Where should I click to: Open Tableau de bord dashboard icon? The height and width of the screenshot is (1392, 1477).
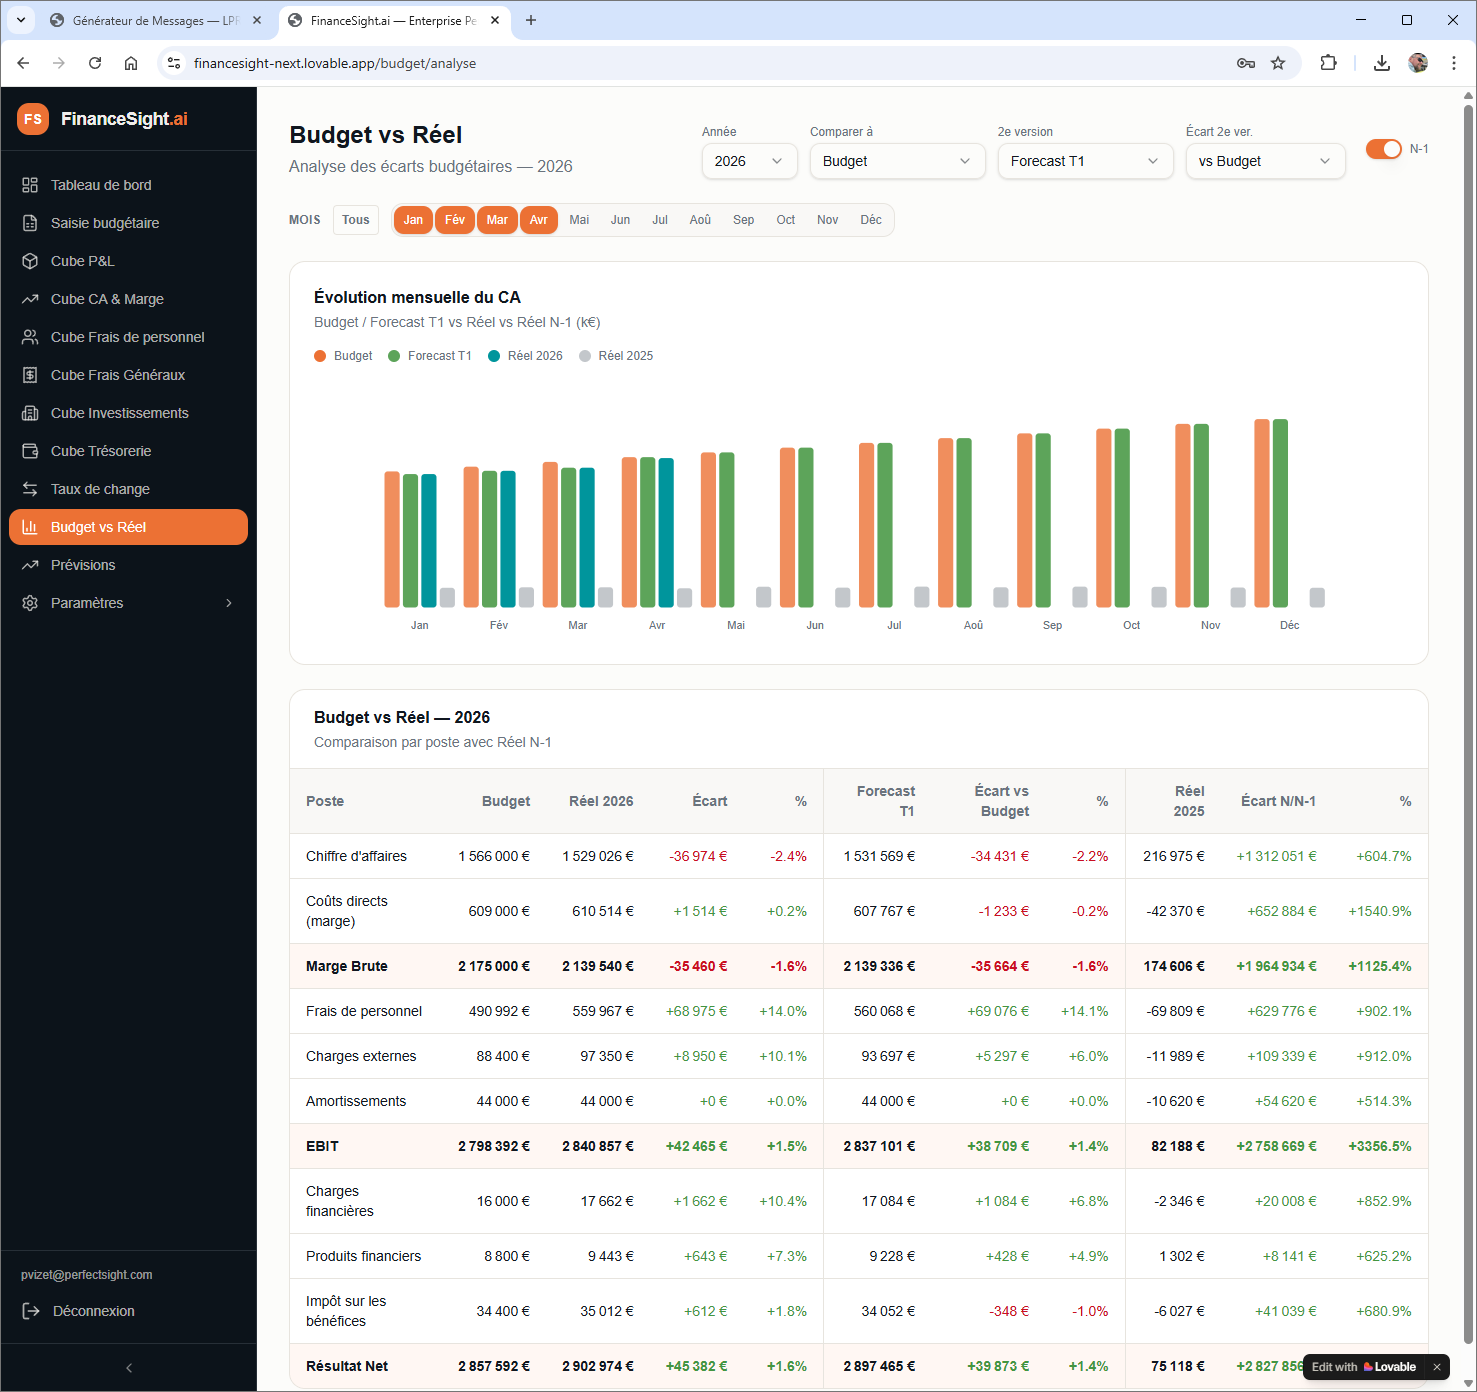pos(30,185)
